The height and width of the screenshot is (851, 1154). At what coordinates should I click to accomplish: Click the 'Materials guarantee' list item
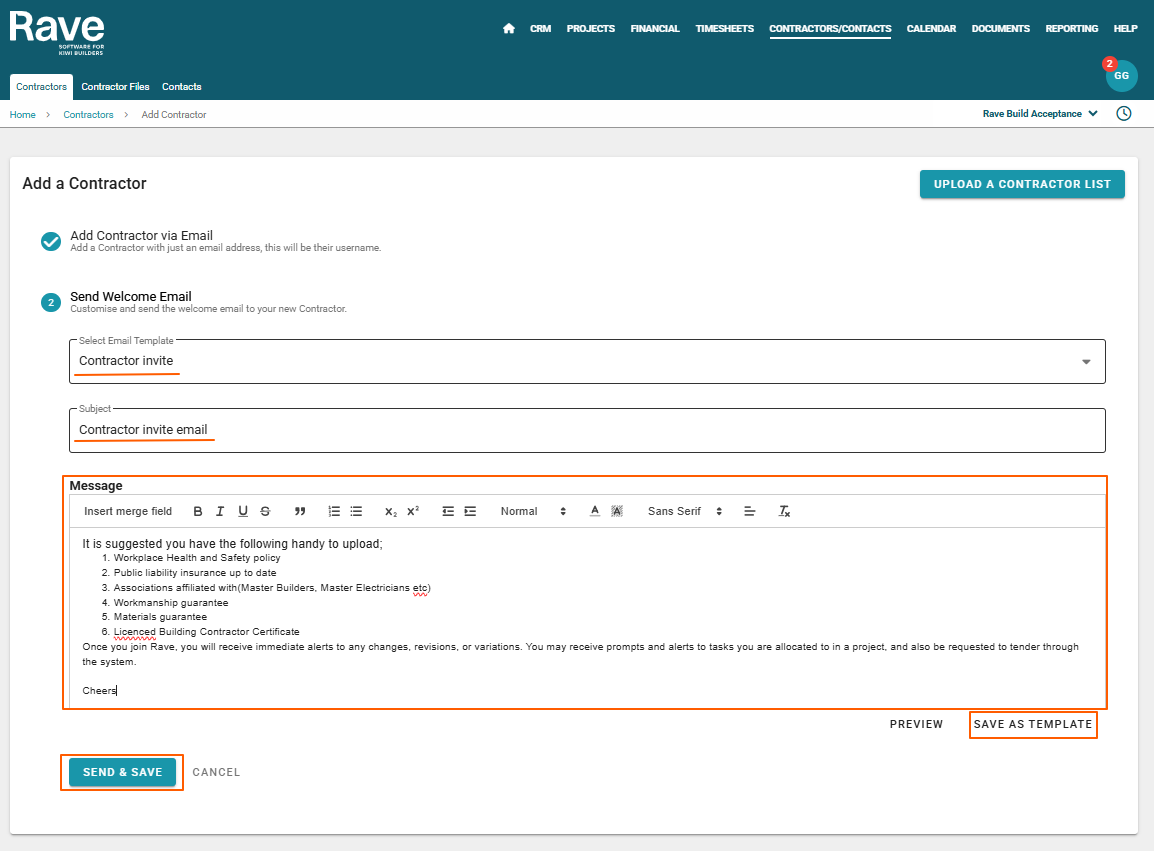160,617
